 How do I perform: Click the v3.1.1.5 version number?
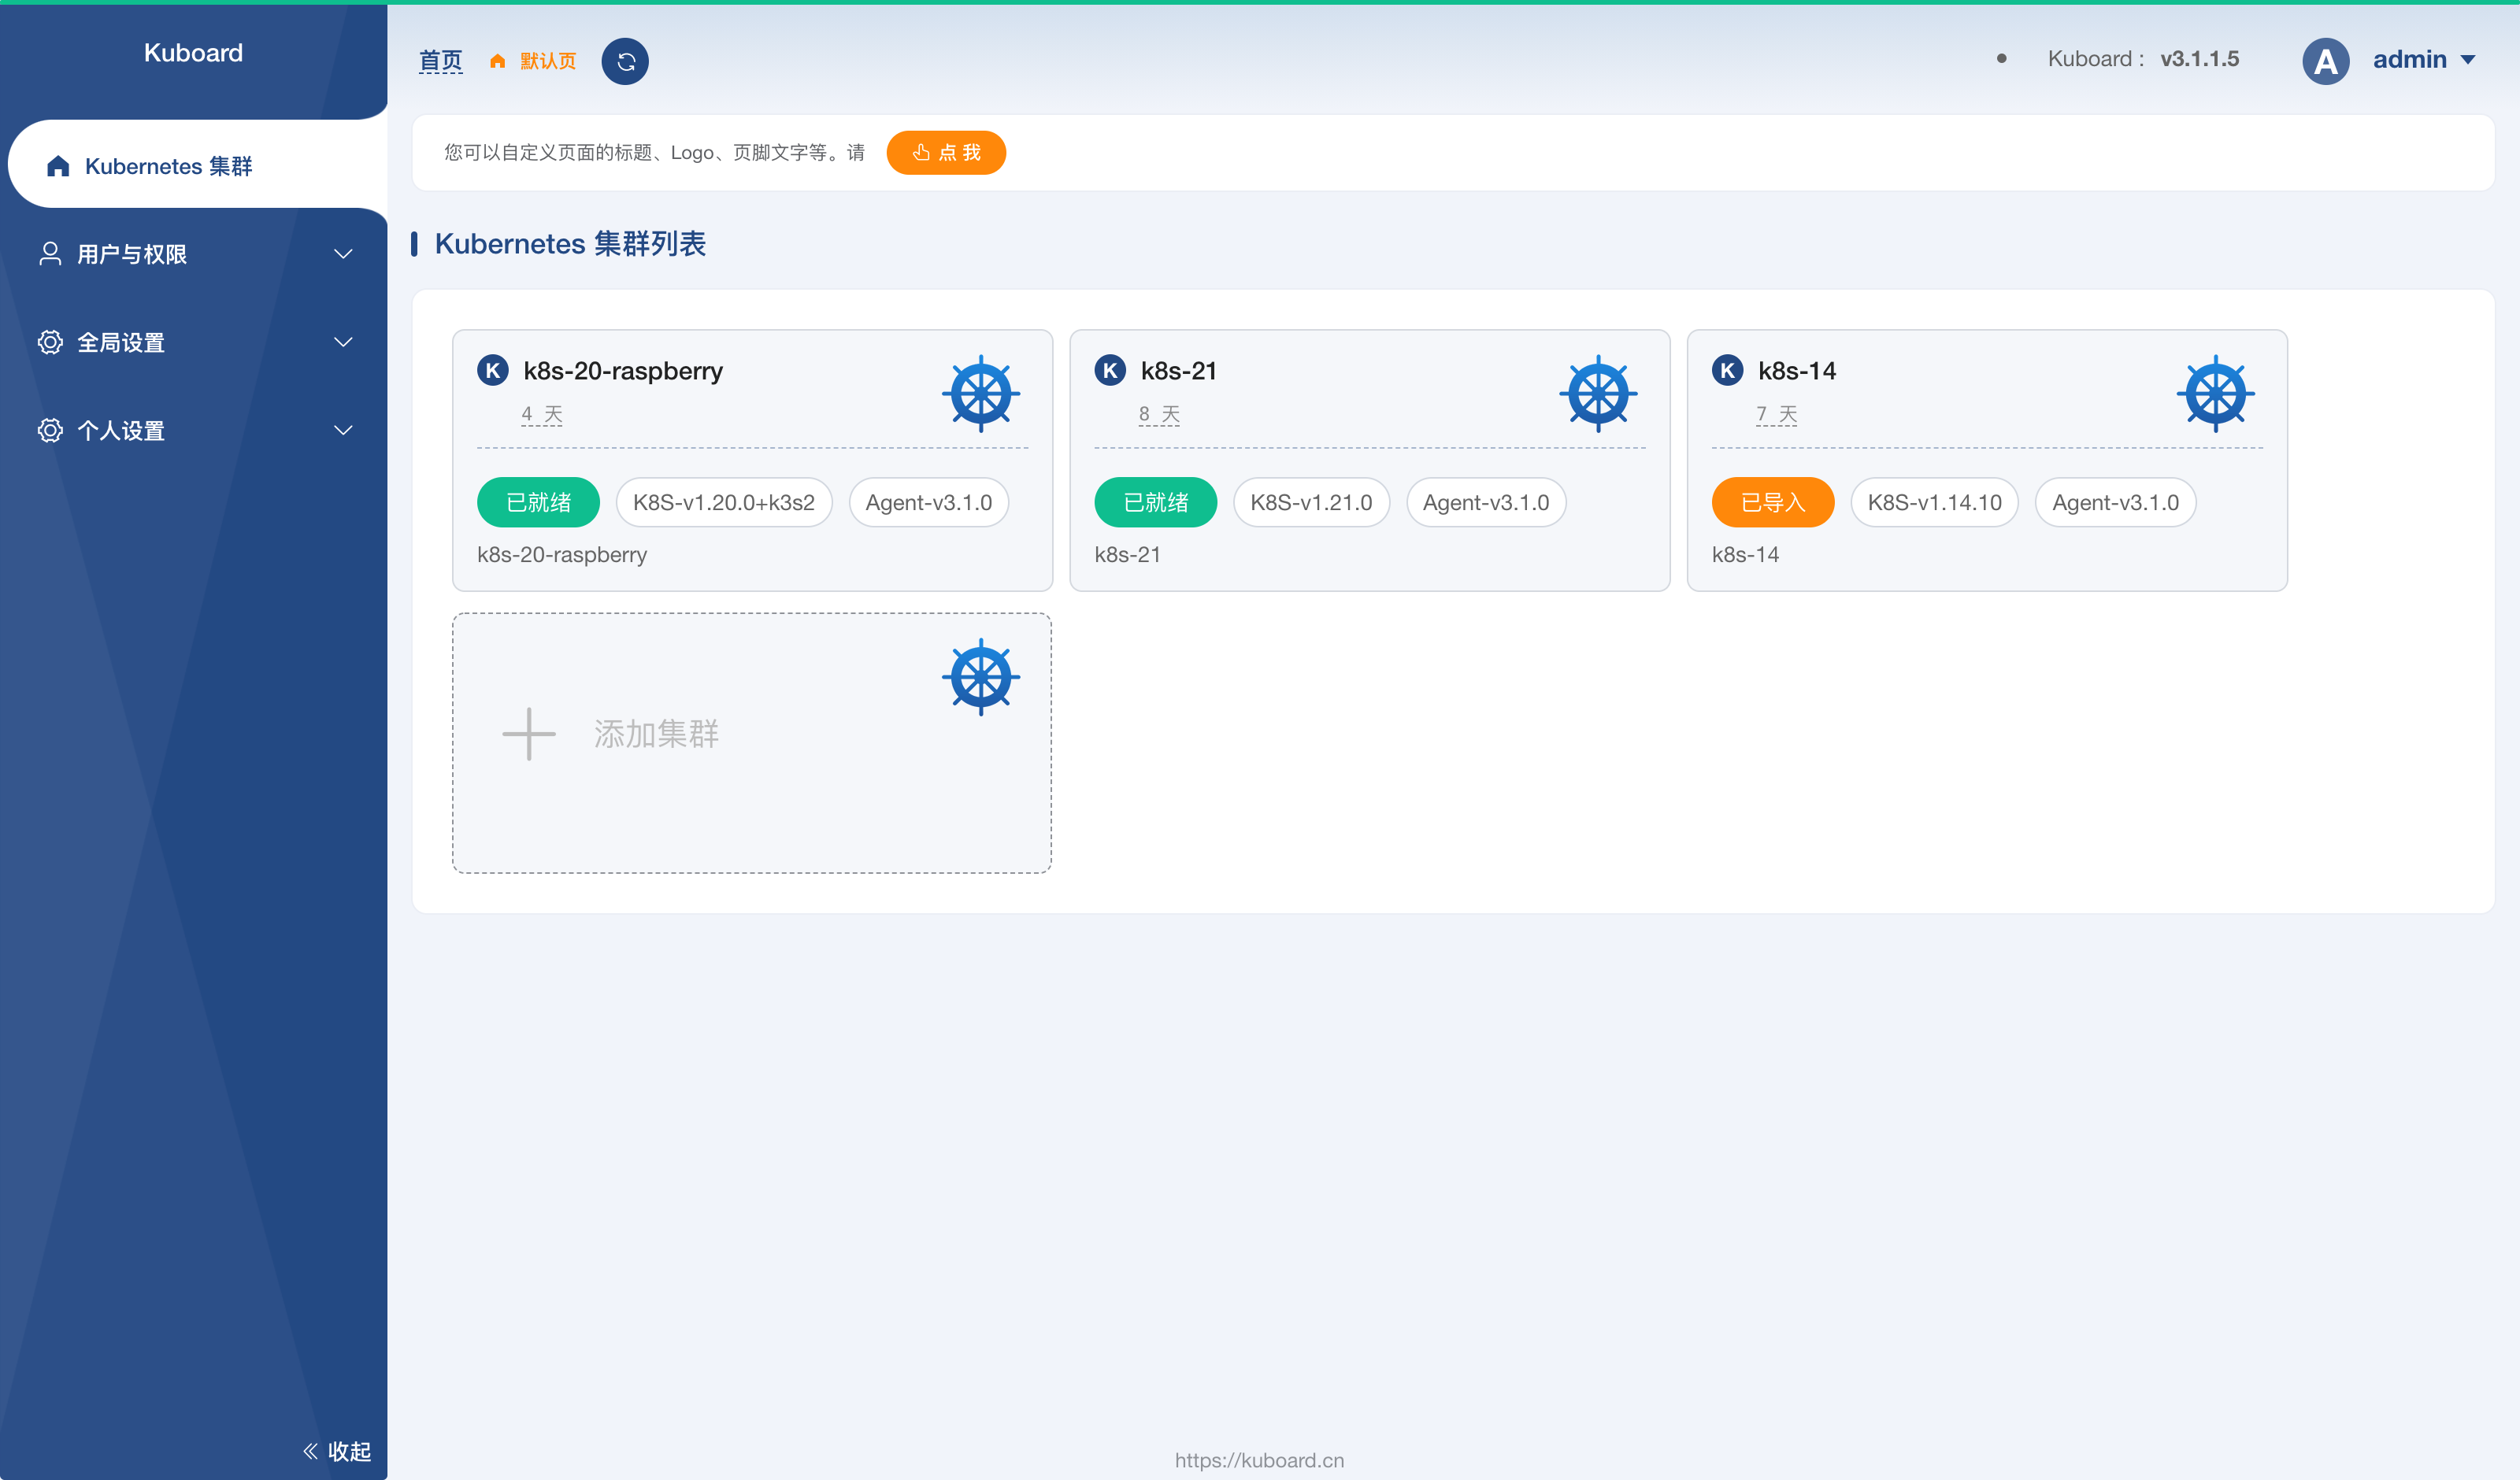click(x=2199, y=59)
